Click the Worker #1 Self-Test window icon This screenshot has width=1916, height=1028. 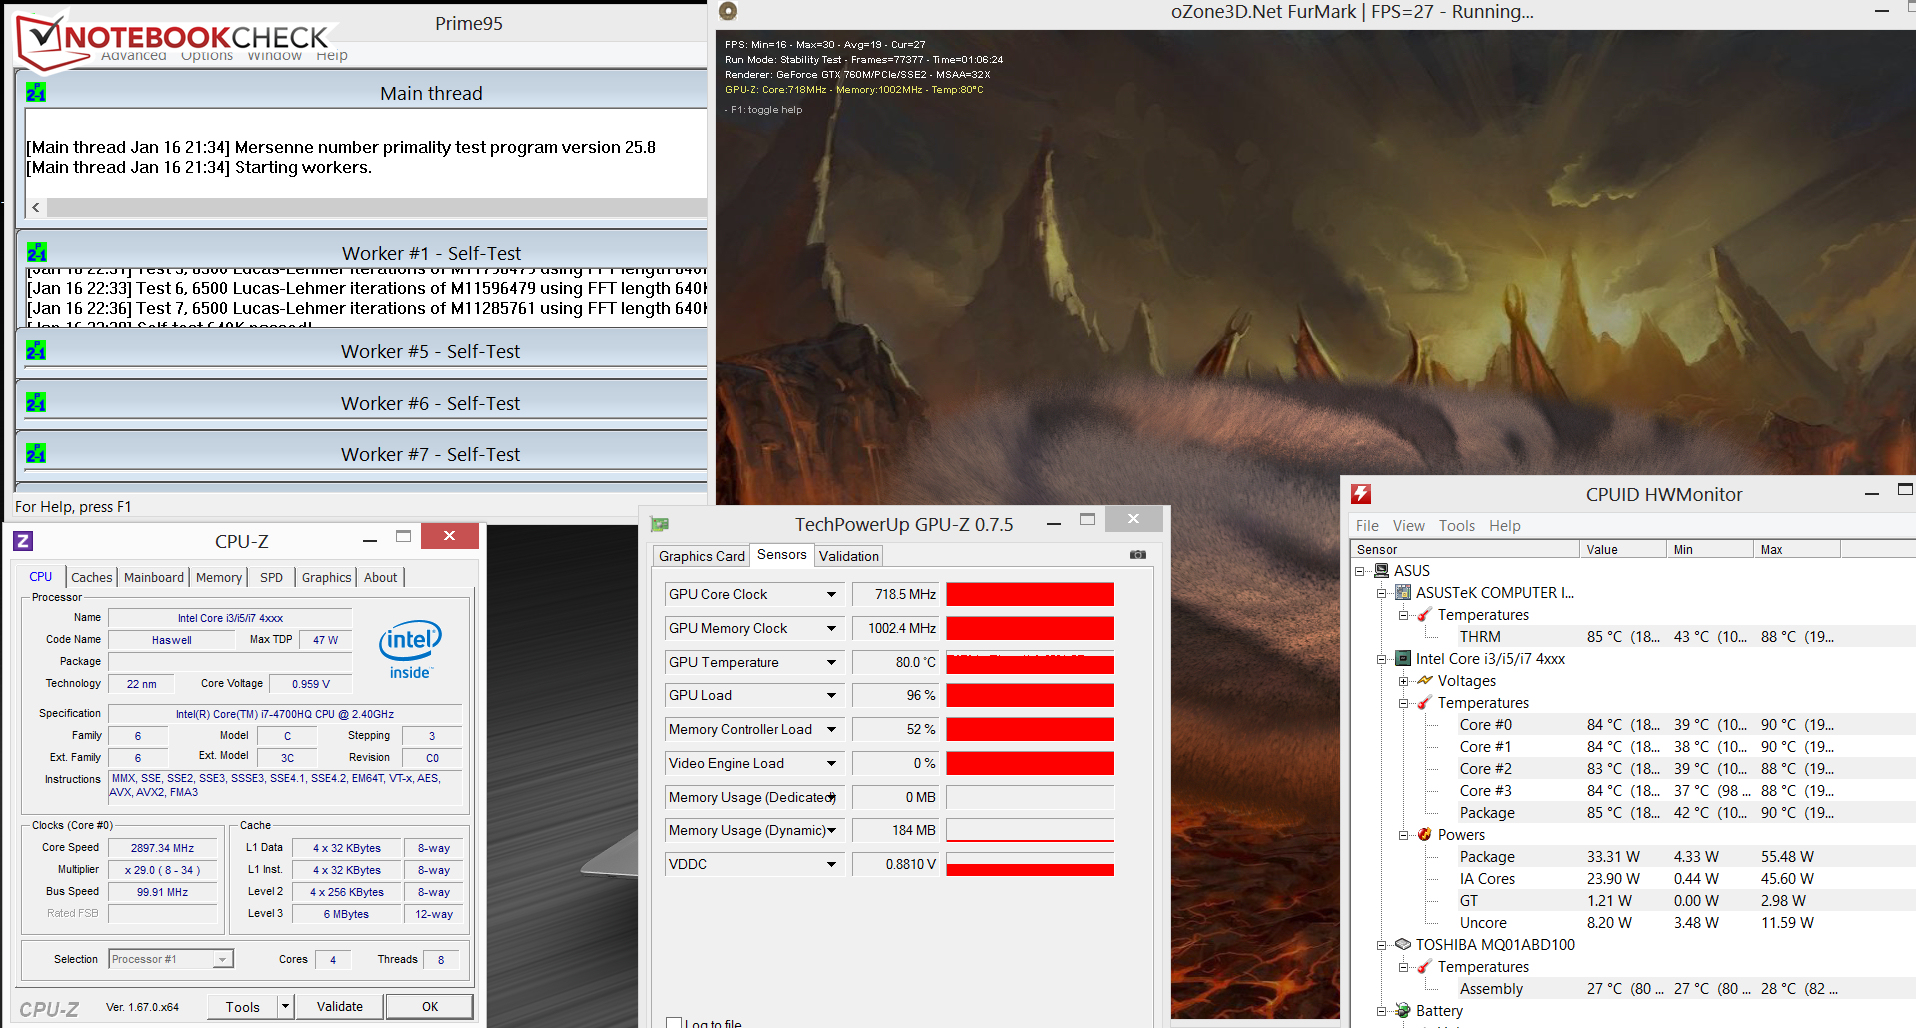point(37,252)
